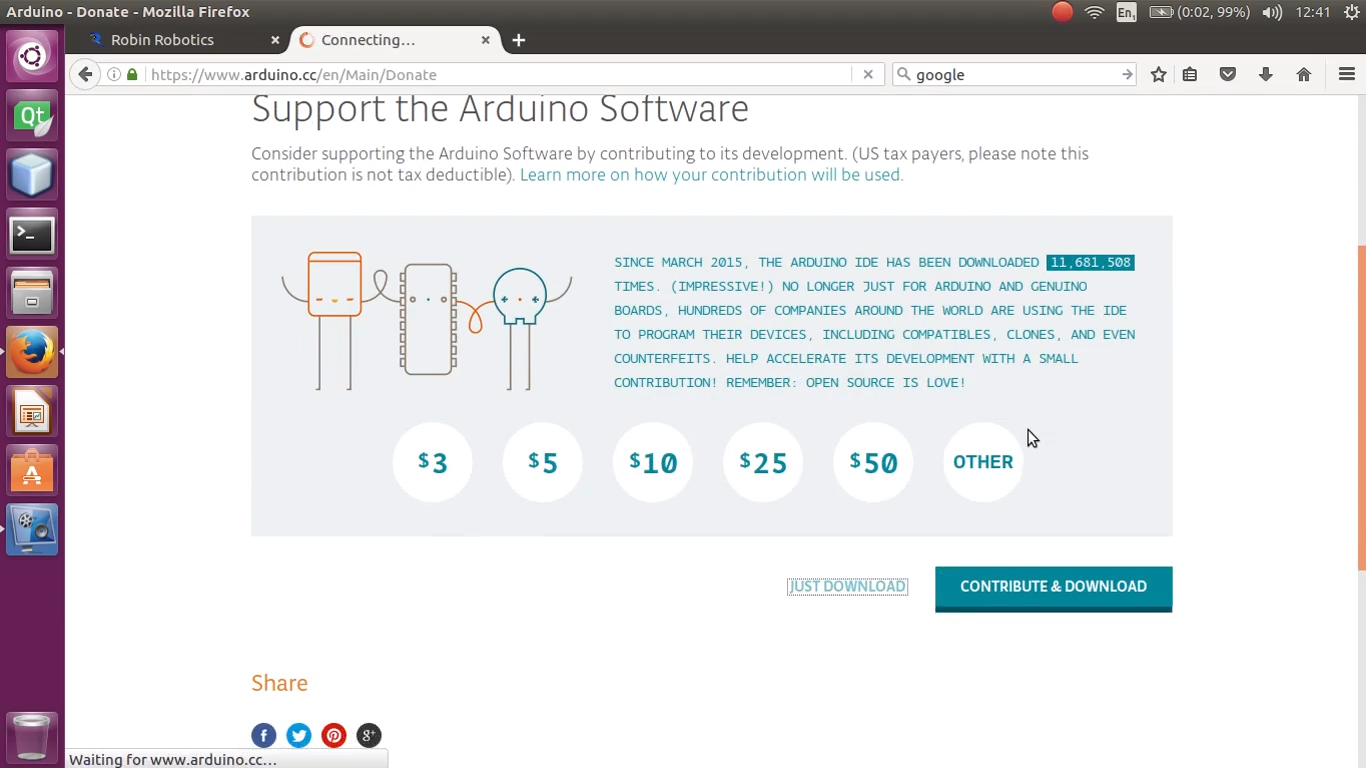
Task: Click CONTRIBUTE & DOWNLOAD
Action: click(1053, 588)
